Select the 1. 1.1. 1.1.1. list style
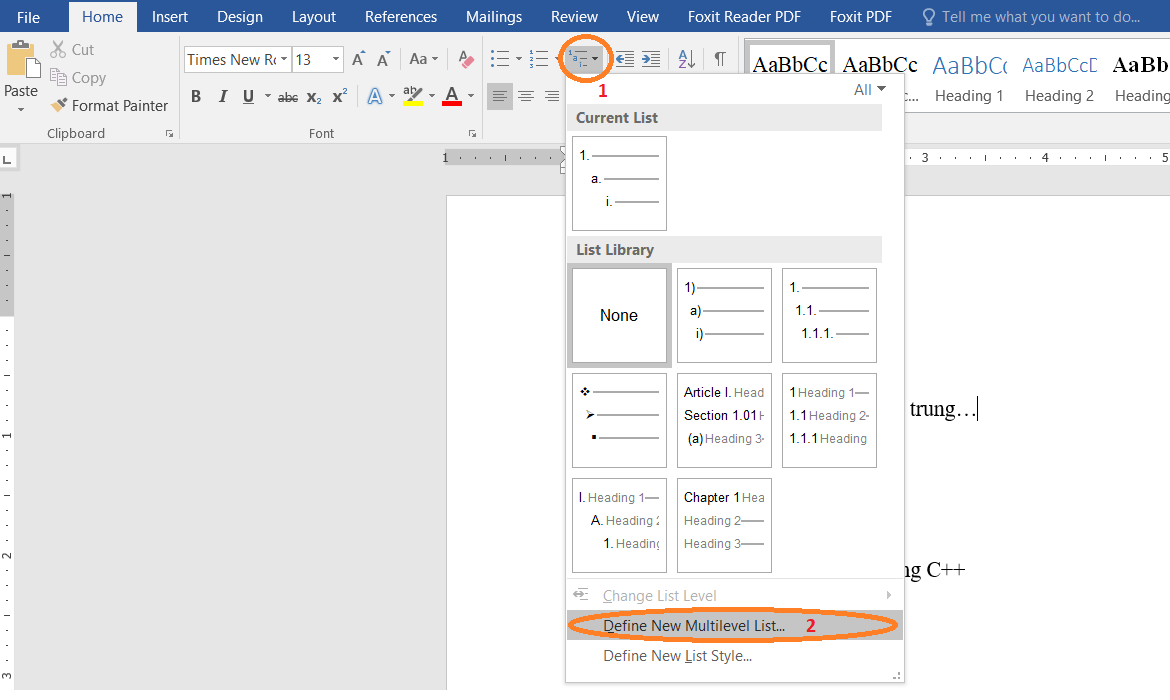The width and height of the screenshot is (1170, 700). (829, 315)
